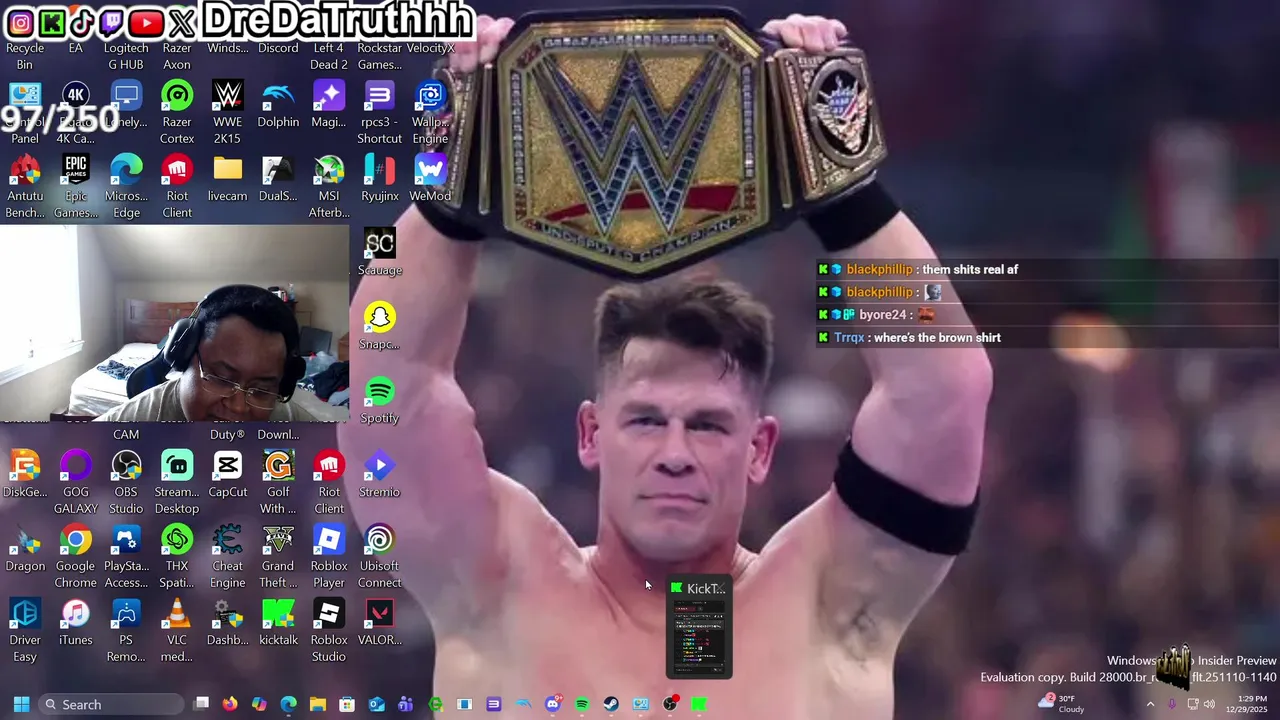This screenshot has width=1280, height=720.
Task: Select the rpcs3 Shortcut desktop icon
Action: (x=379, y=112)
